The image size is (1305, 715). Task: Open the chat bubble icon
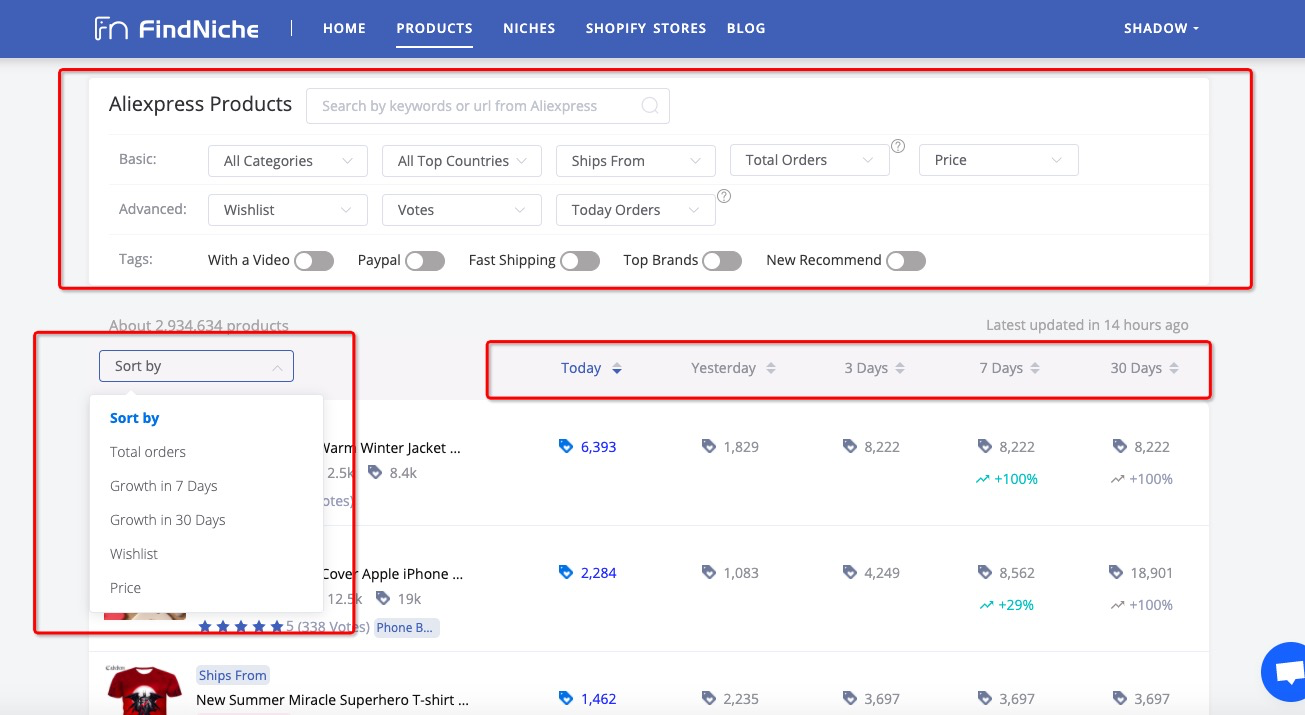click(1289, 672)
